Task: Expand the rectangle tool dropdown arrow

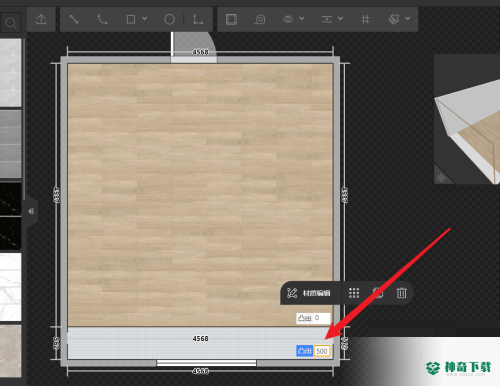Action: pos(145,19)
